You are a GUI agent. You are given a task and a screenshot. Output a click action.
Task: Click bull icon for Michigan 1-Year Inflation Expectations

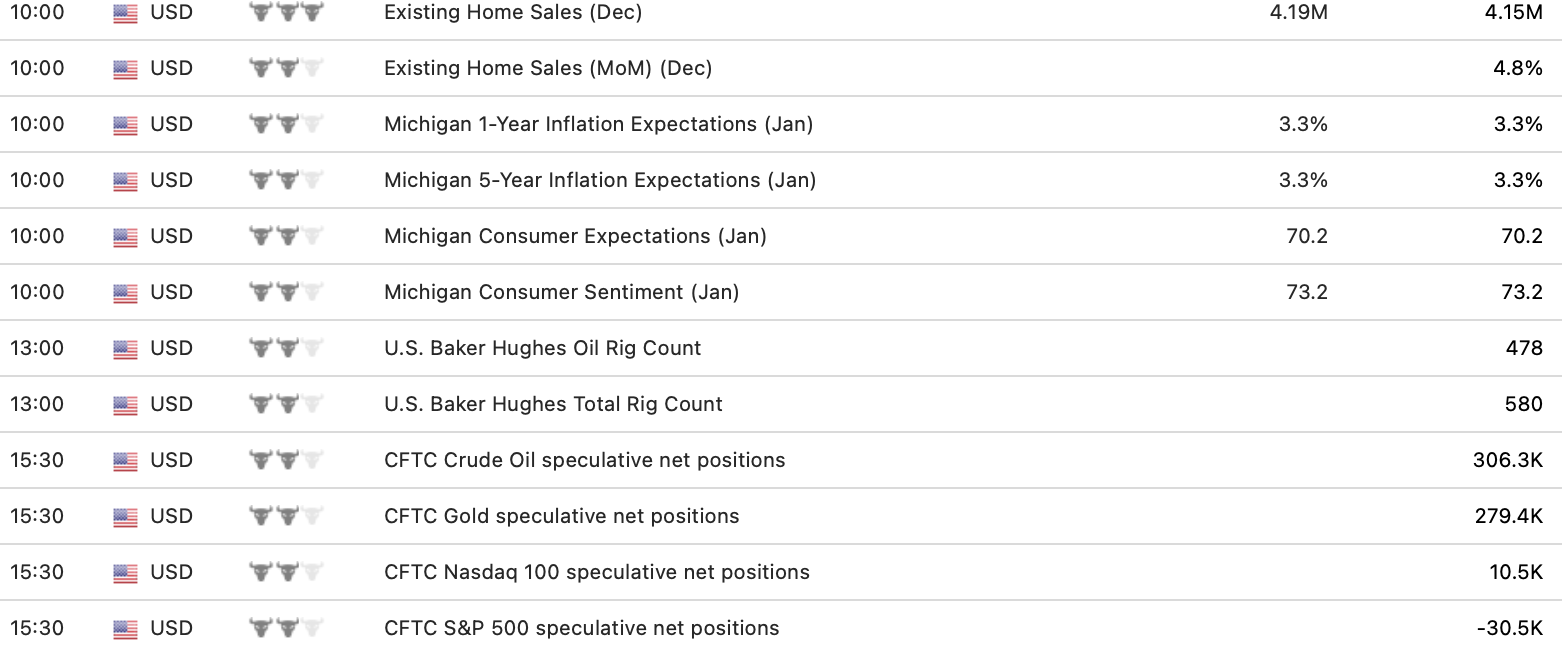pyautogui.click(x=286, y=125)
